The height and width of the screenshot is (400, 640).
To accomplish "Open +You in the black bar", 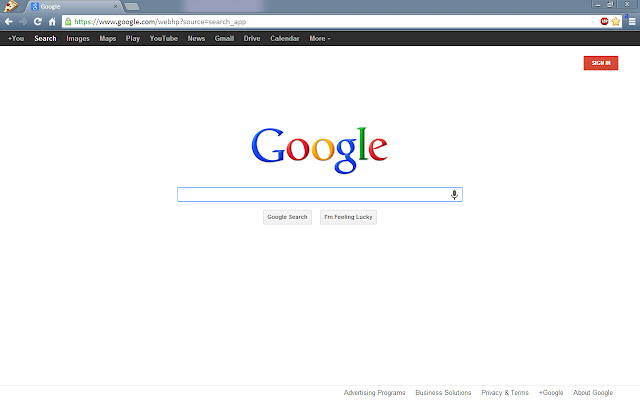I will coord(16,38).
